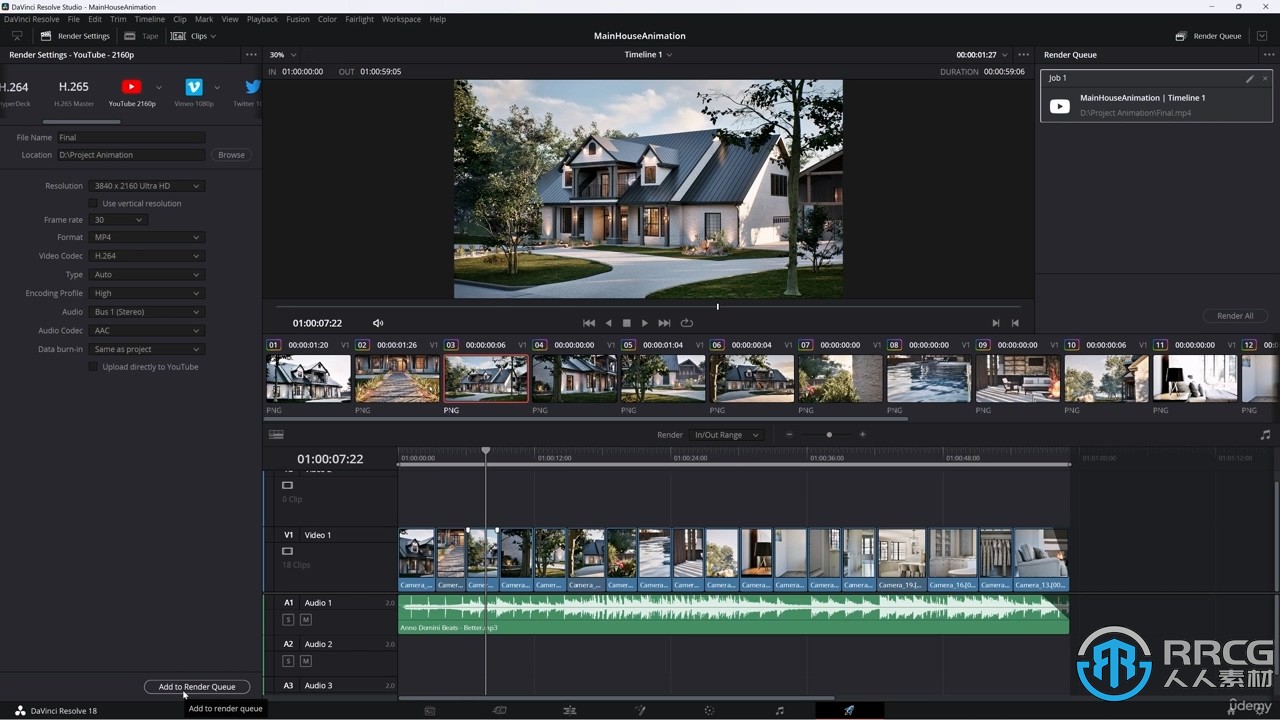
Task: Open Render In/Out Range dropdown
Action: (x=727, y=435)
